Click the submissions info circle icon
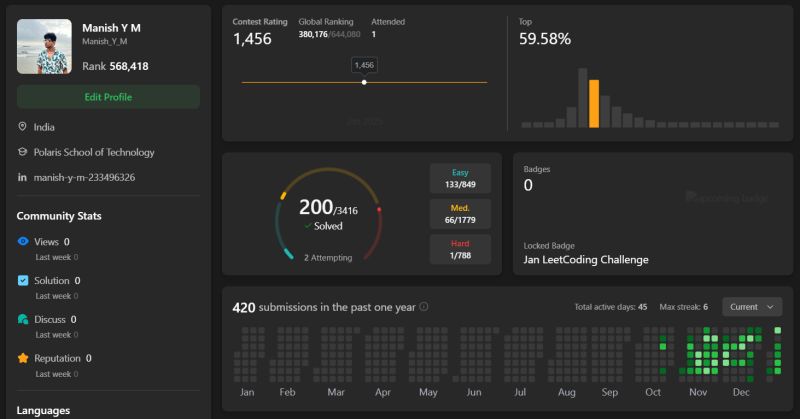Viewport: 800px width, 419px height. (x=423, y=307)
